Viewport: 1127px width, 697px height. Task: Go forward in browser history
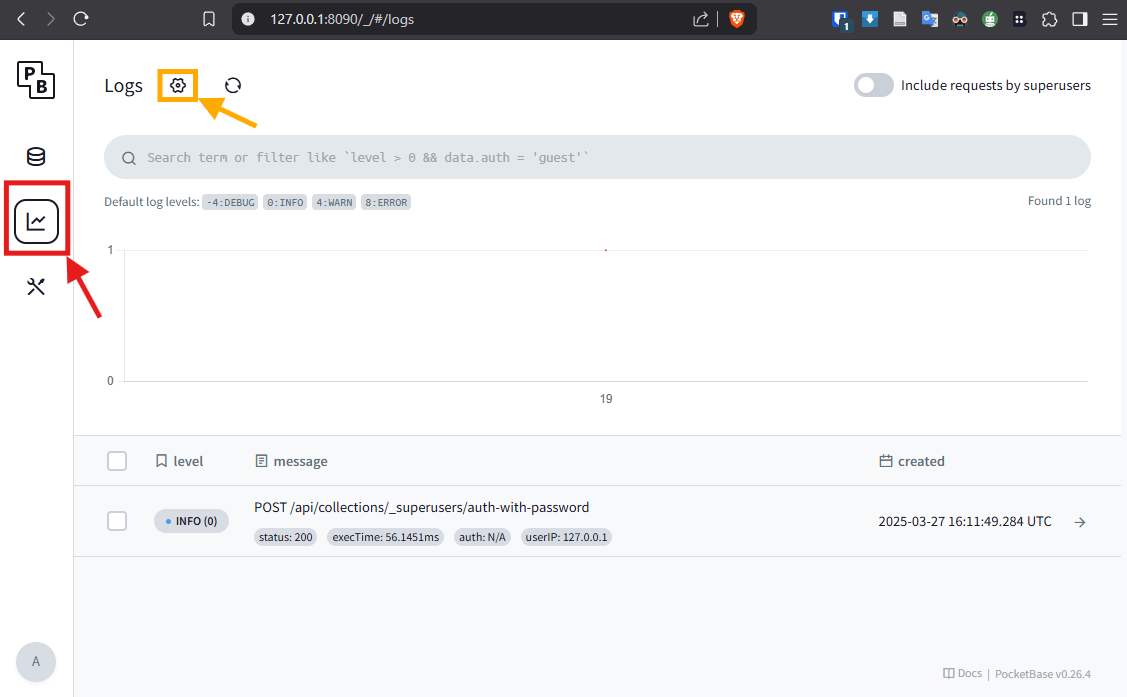50,19
